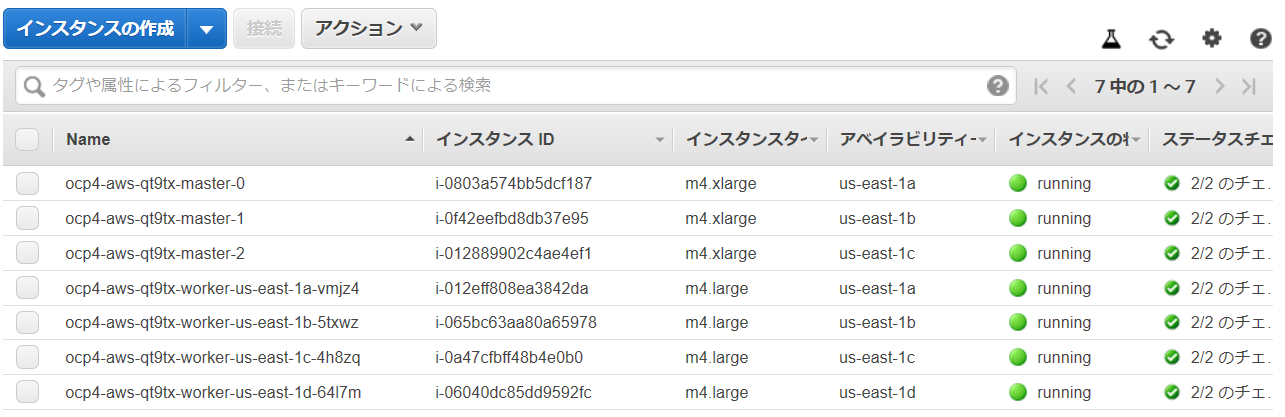This screenshot has height=417, width=1285.
Task: Click the 接続 button
Action: 264,29
